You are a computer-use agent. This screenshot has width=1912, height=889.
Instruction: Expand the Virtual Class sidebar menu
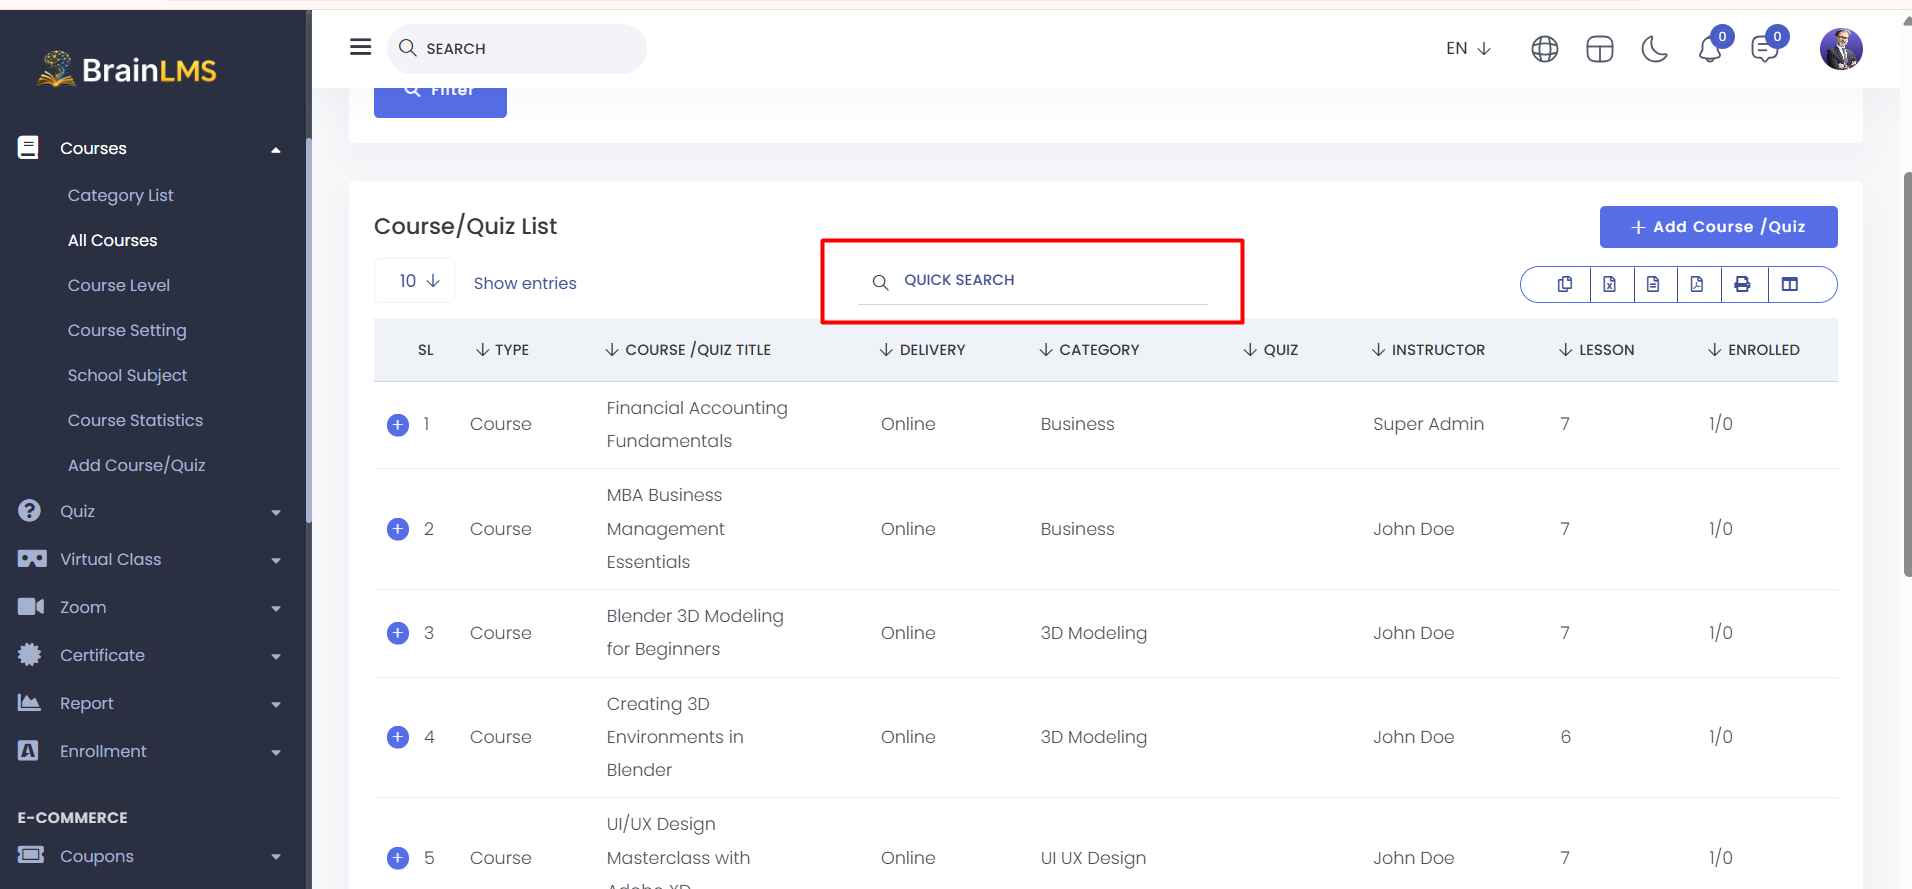150,559
